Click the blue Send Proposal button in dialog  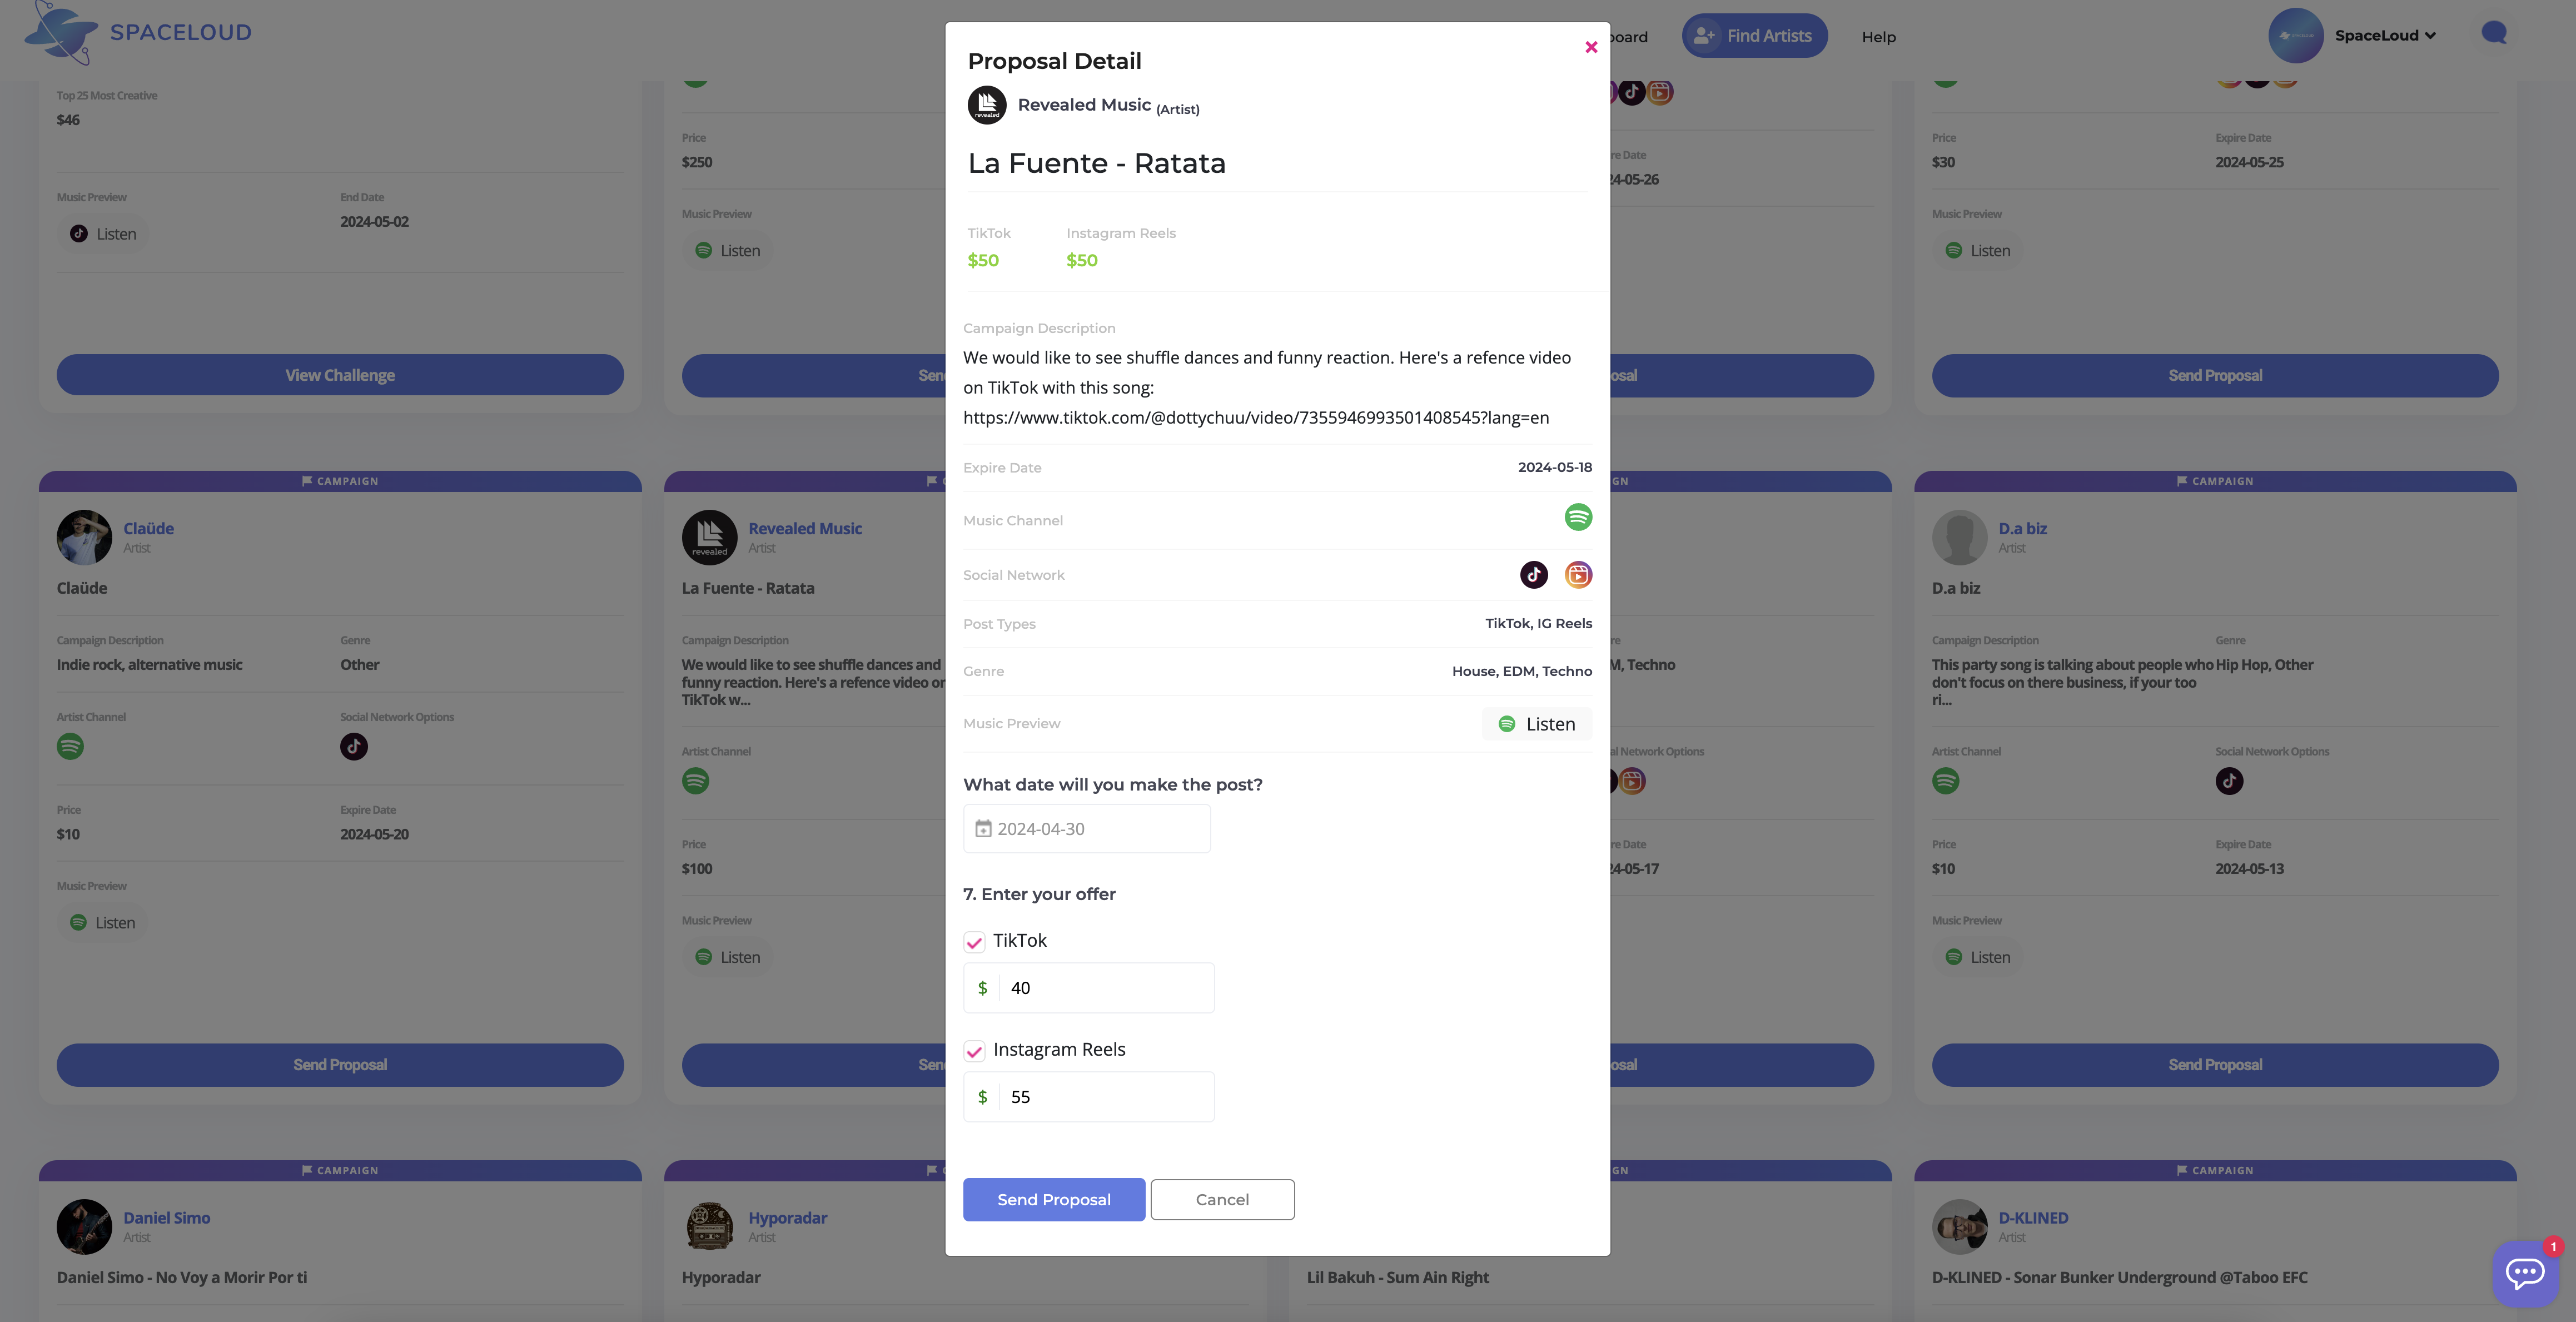click(x=1053, y=1199)
